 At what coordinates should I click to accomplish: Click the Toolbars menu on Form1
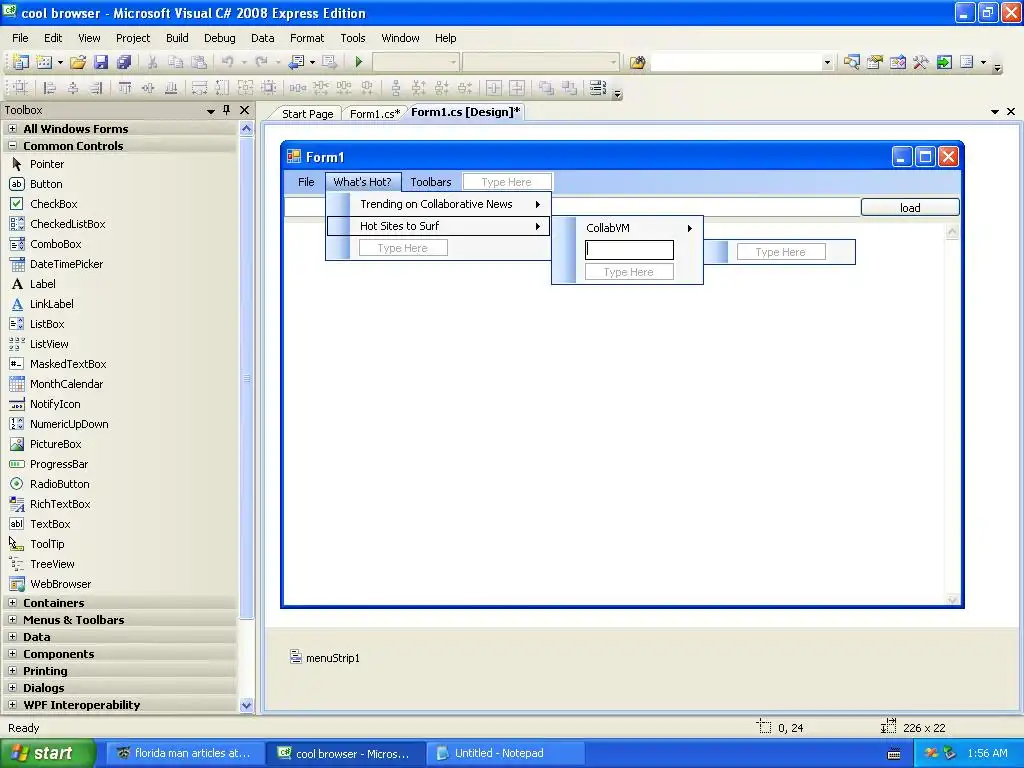tap(430, 182)
